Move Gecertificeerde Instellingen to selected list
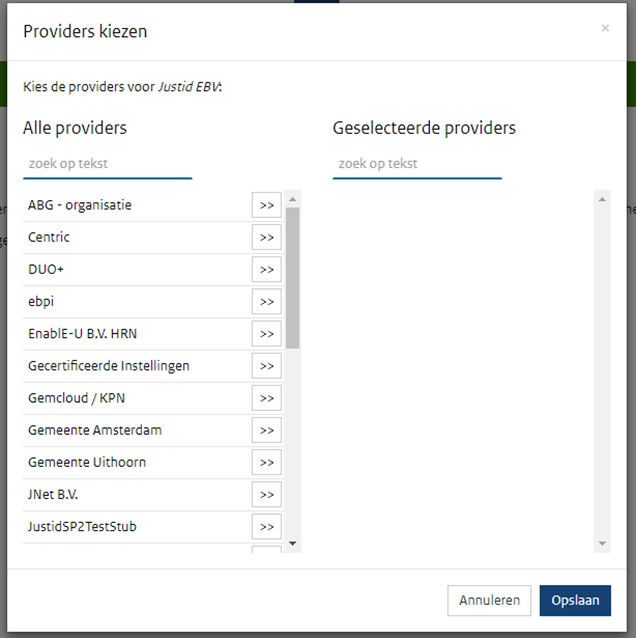Image resolution: width=636 pixels, height=638 pixels. [x=267, y=366]
